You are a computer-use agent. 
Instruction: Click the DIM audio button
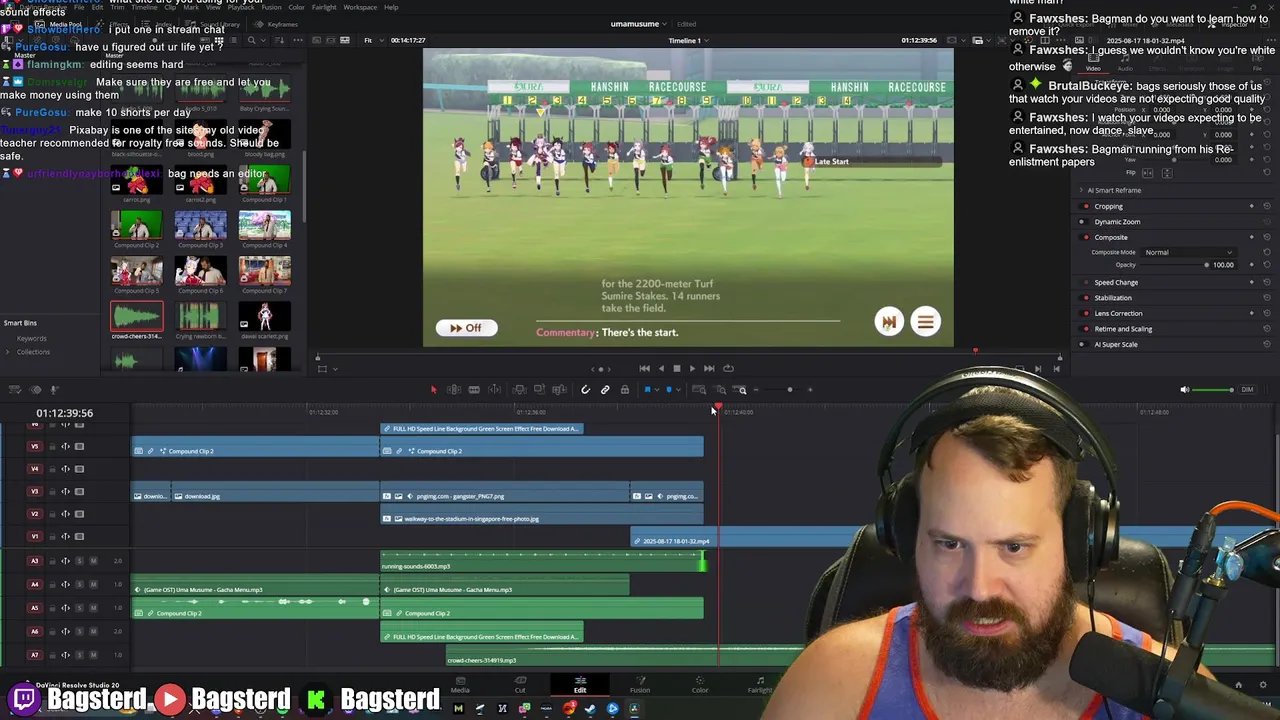(x=1247, y=390)
